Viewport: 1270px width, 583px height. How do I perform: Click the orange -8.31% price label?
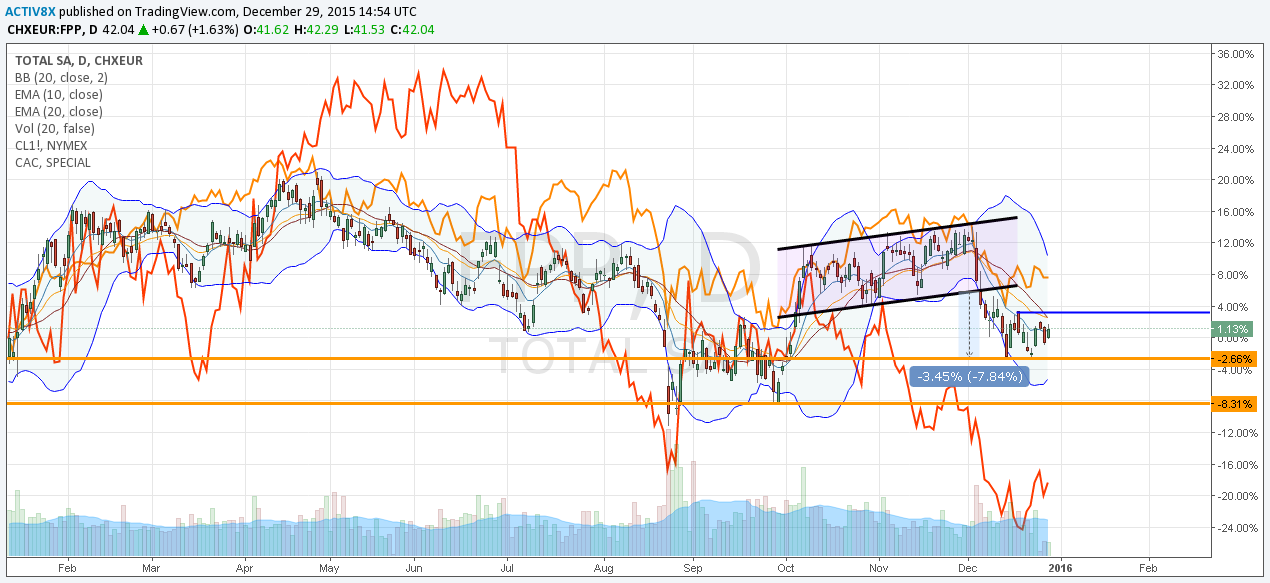[x=1234, y=404]
